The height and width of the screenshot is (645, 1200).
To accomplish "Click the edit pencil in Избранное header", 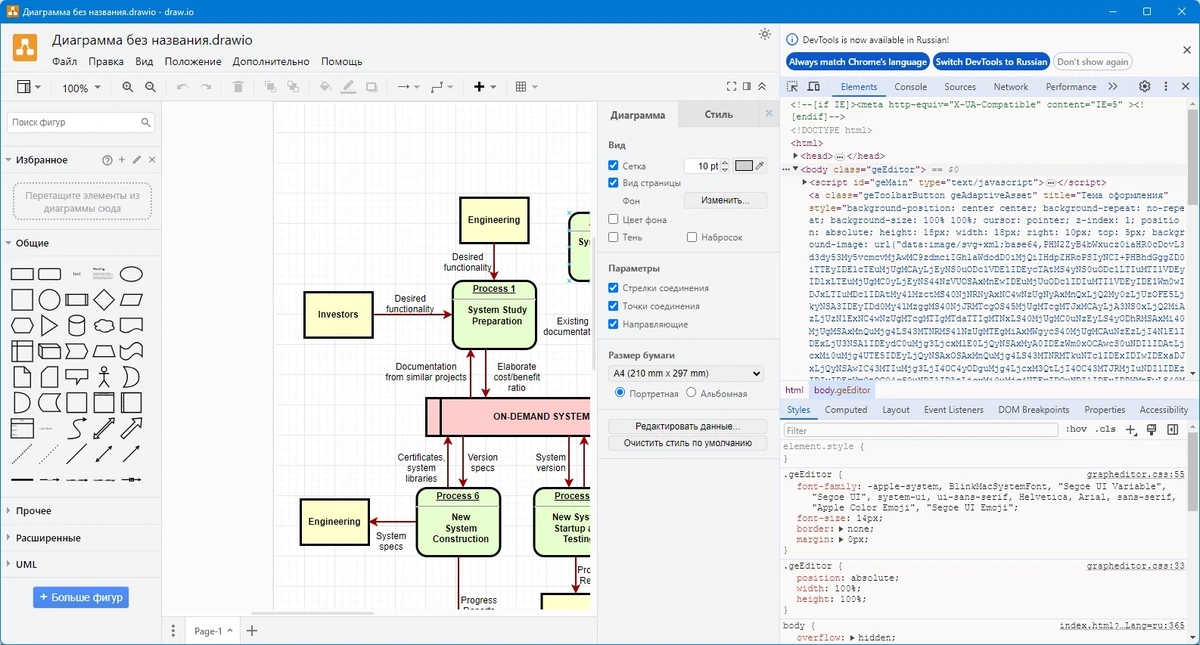I will (137, 160).
